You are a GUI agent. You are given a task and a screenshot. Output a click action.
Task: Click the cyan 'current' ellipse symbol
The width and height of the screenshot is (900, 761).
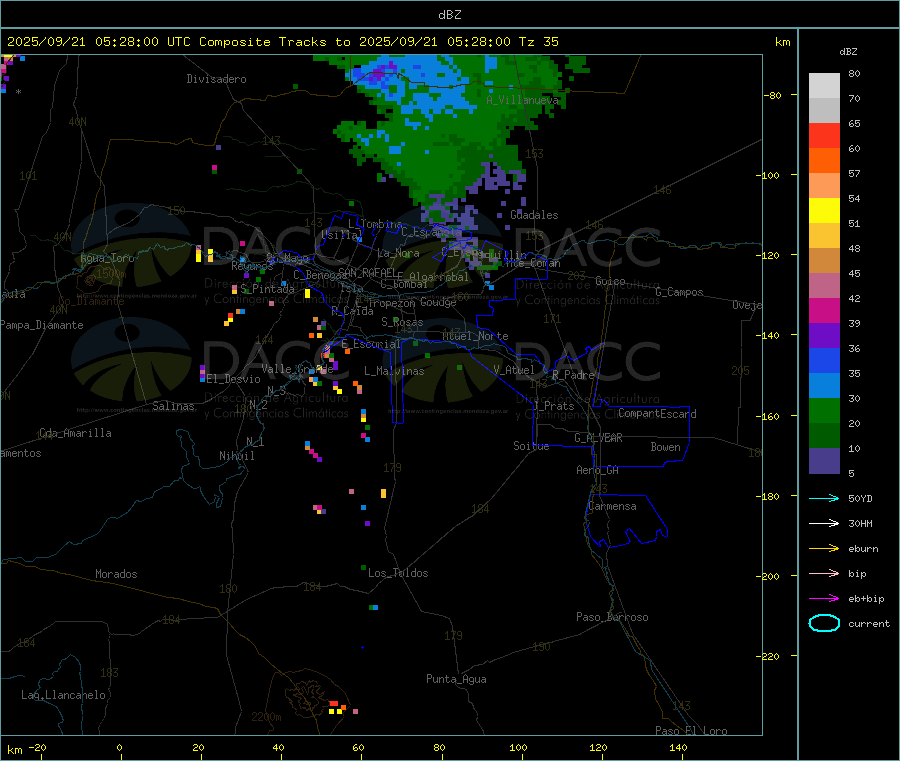coord(824,623)
